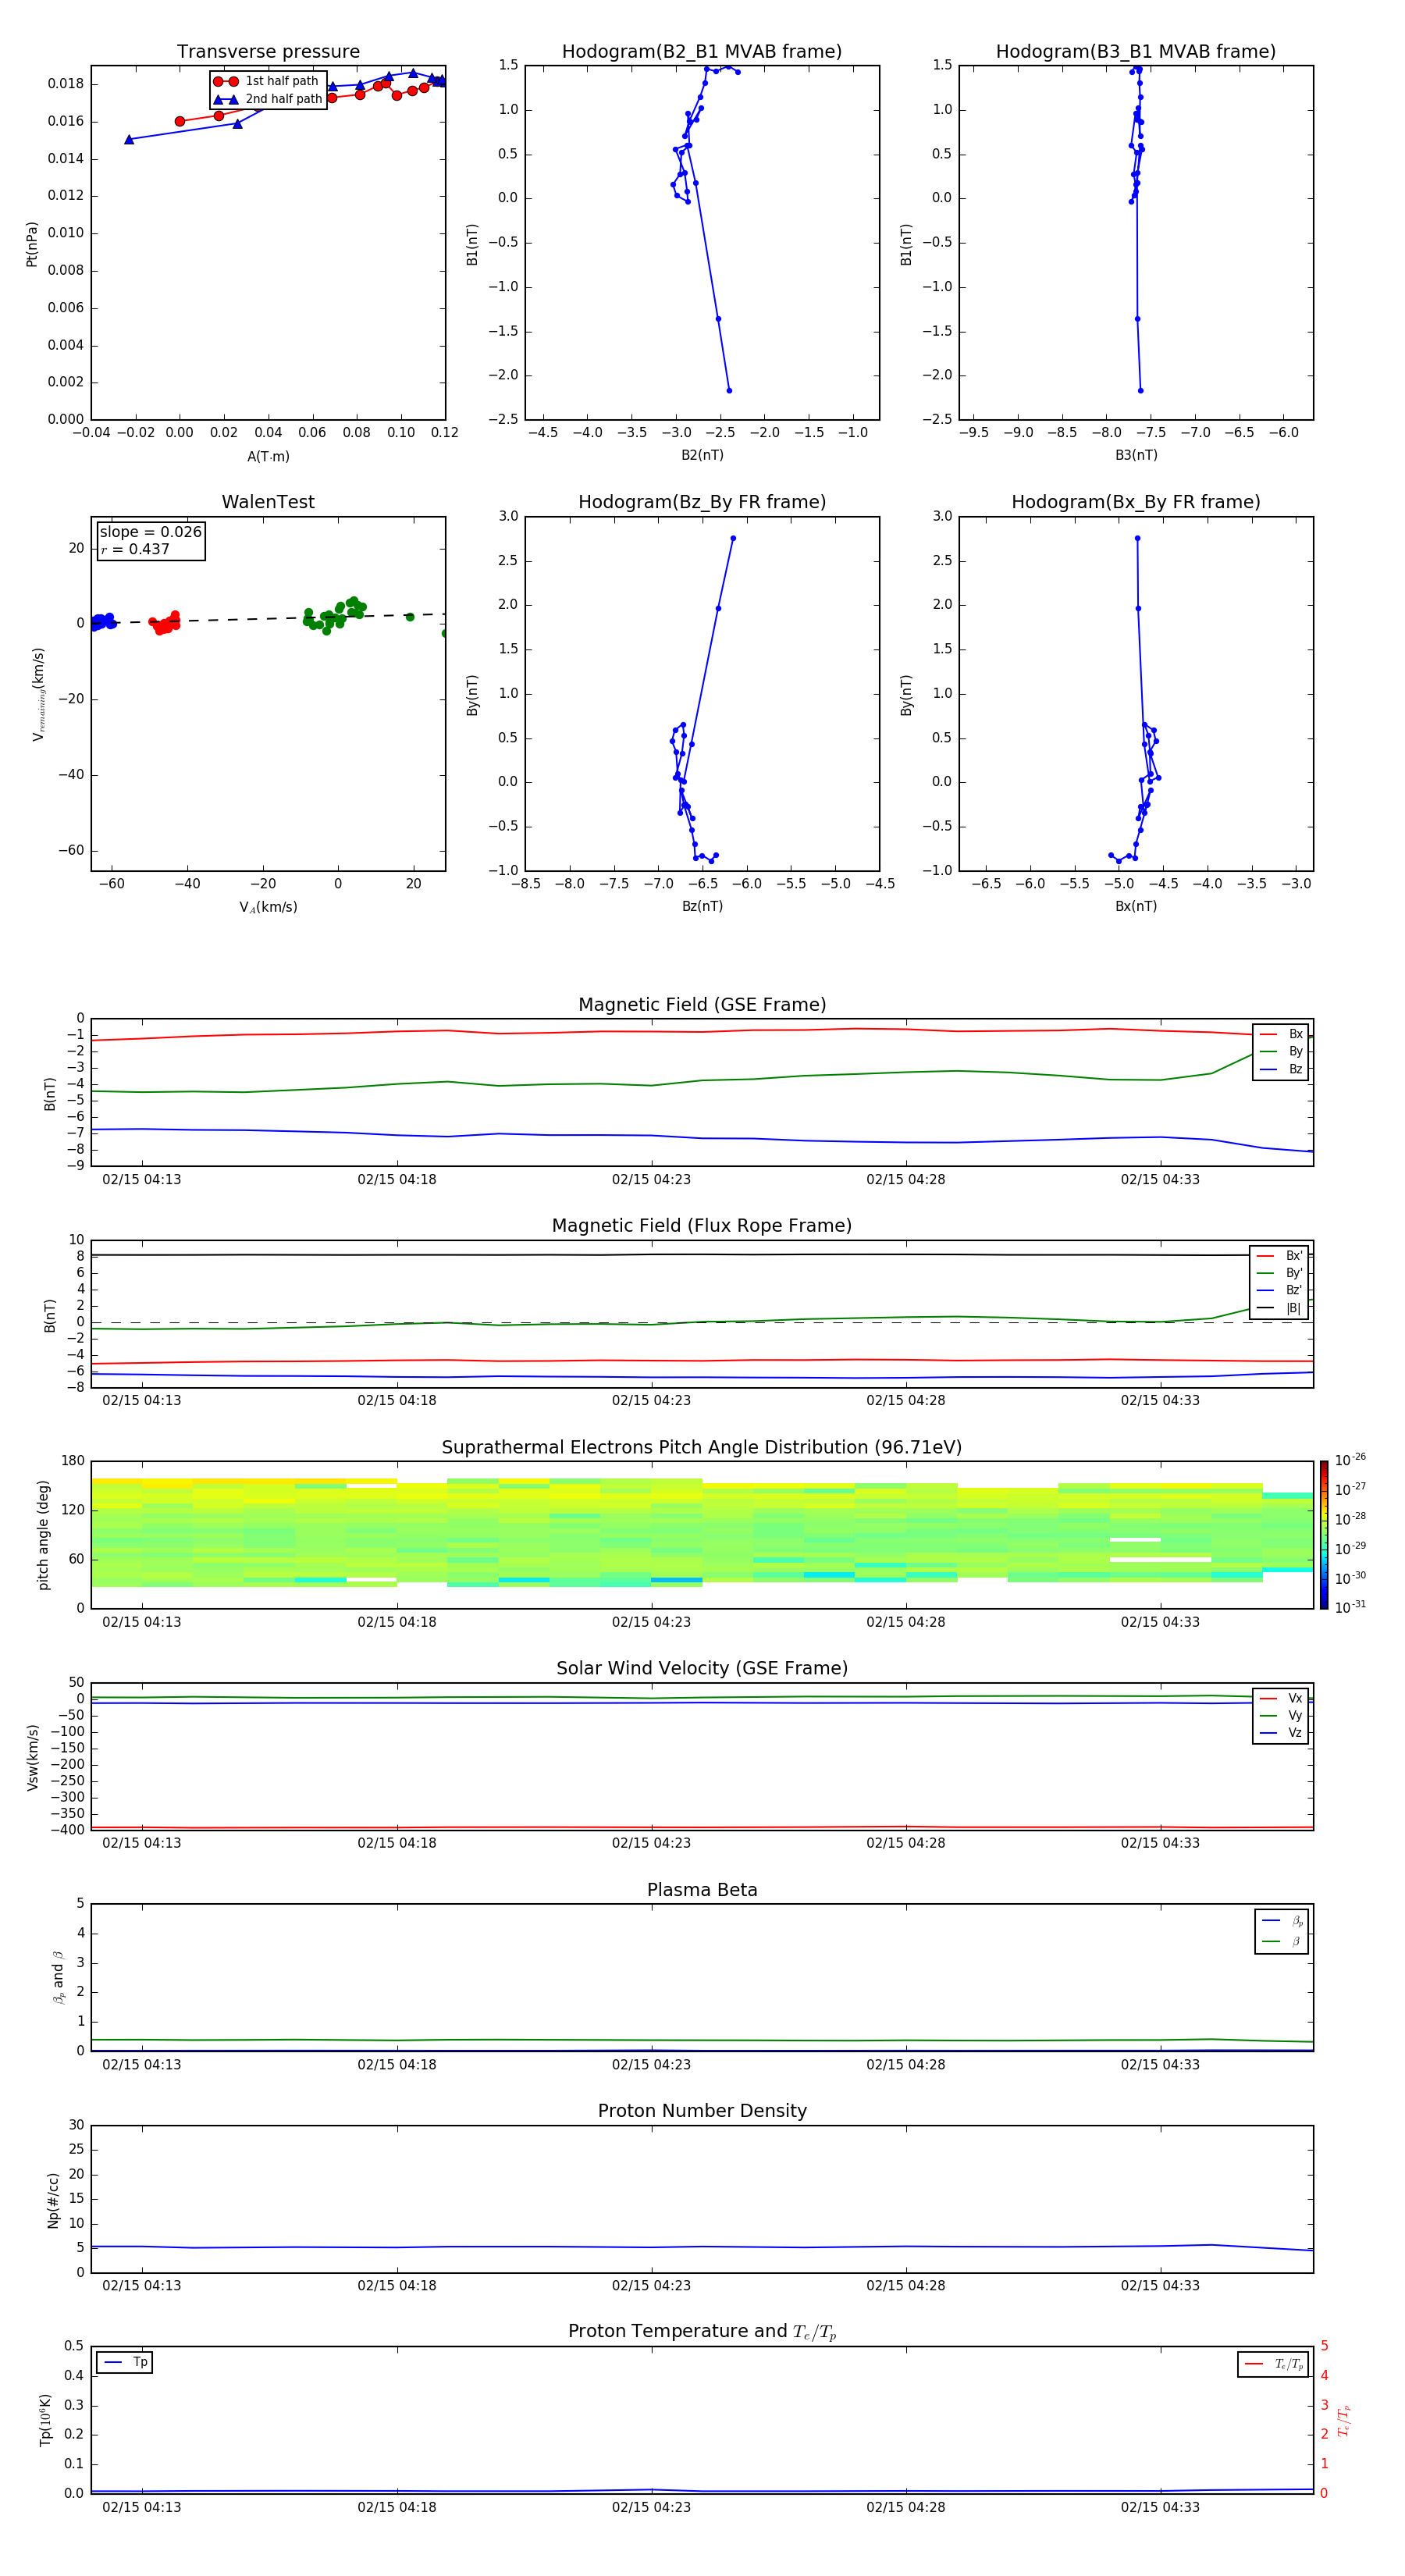Image resolution: width=1405 pixels, height=2576 pixels.
Task: Click the "r = 0.437" annotation text
Action: coord(135,549)
